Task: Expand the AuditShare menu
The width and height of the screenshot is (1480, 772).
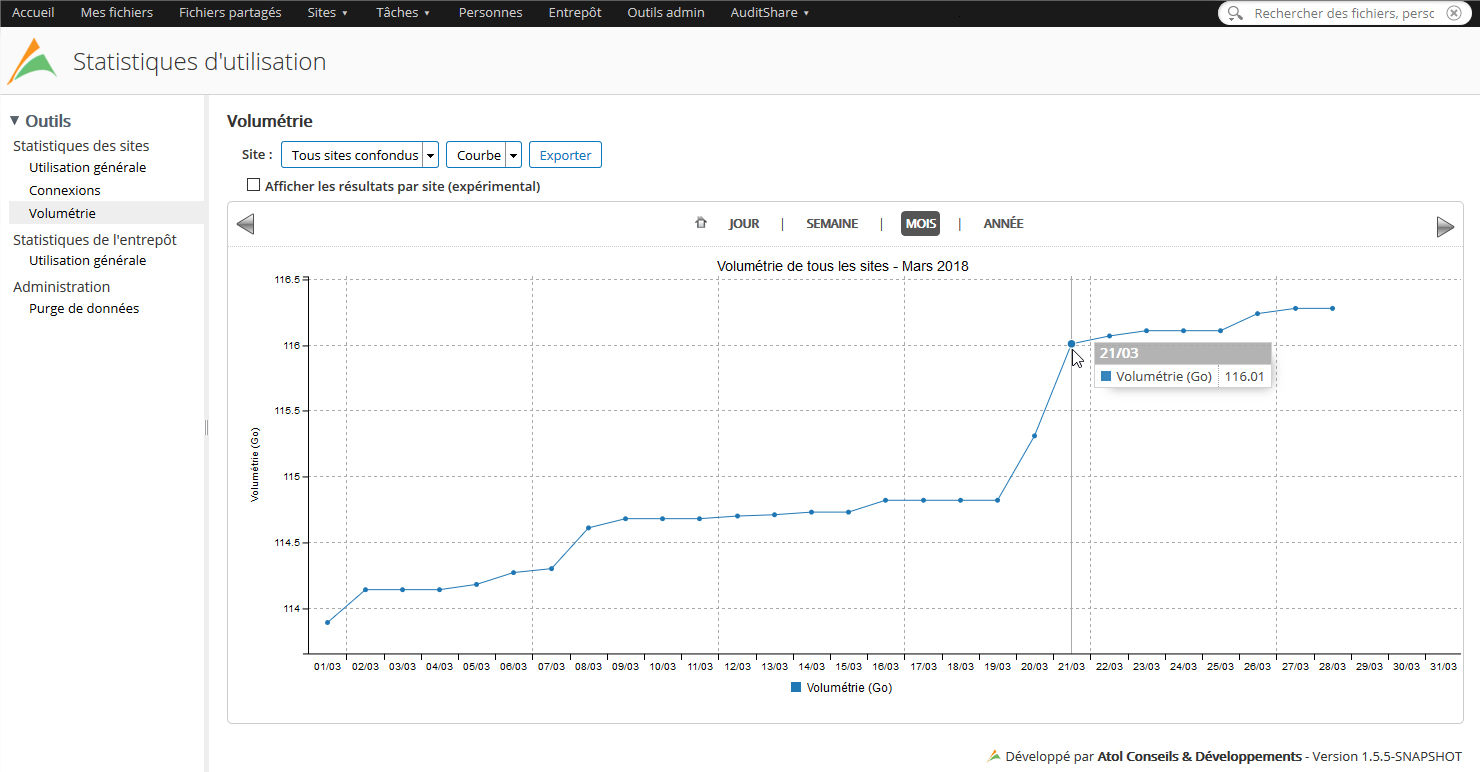Action: tap(770, 13)
